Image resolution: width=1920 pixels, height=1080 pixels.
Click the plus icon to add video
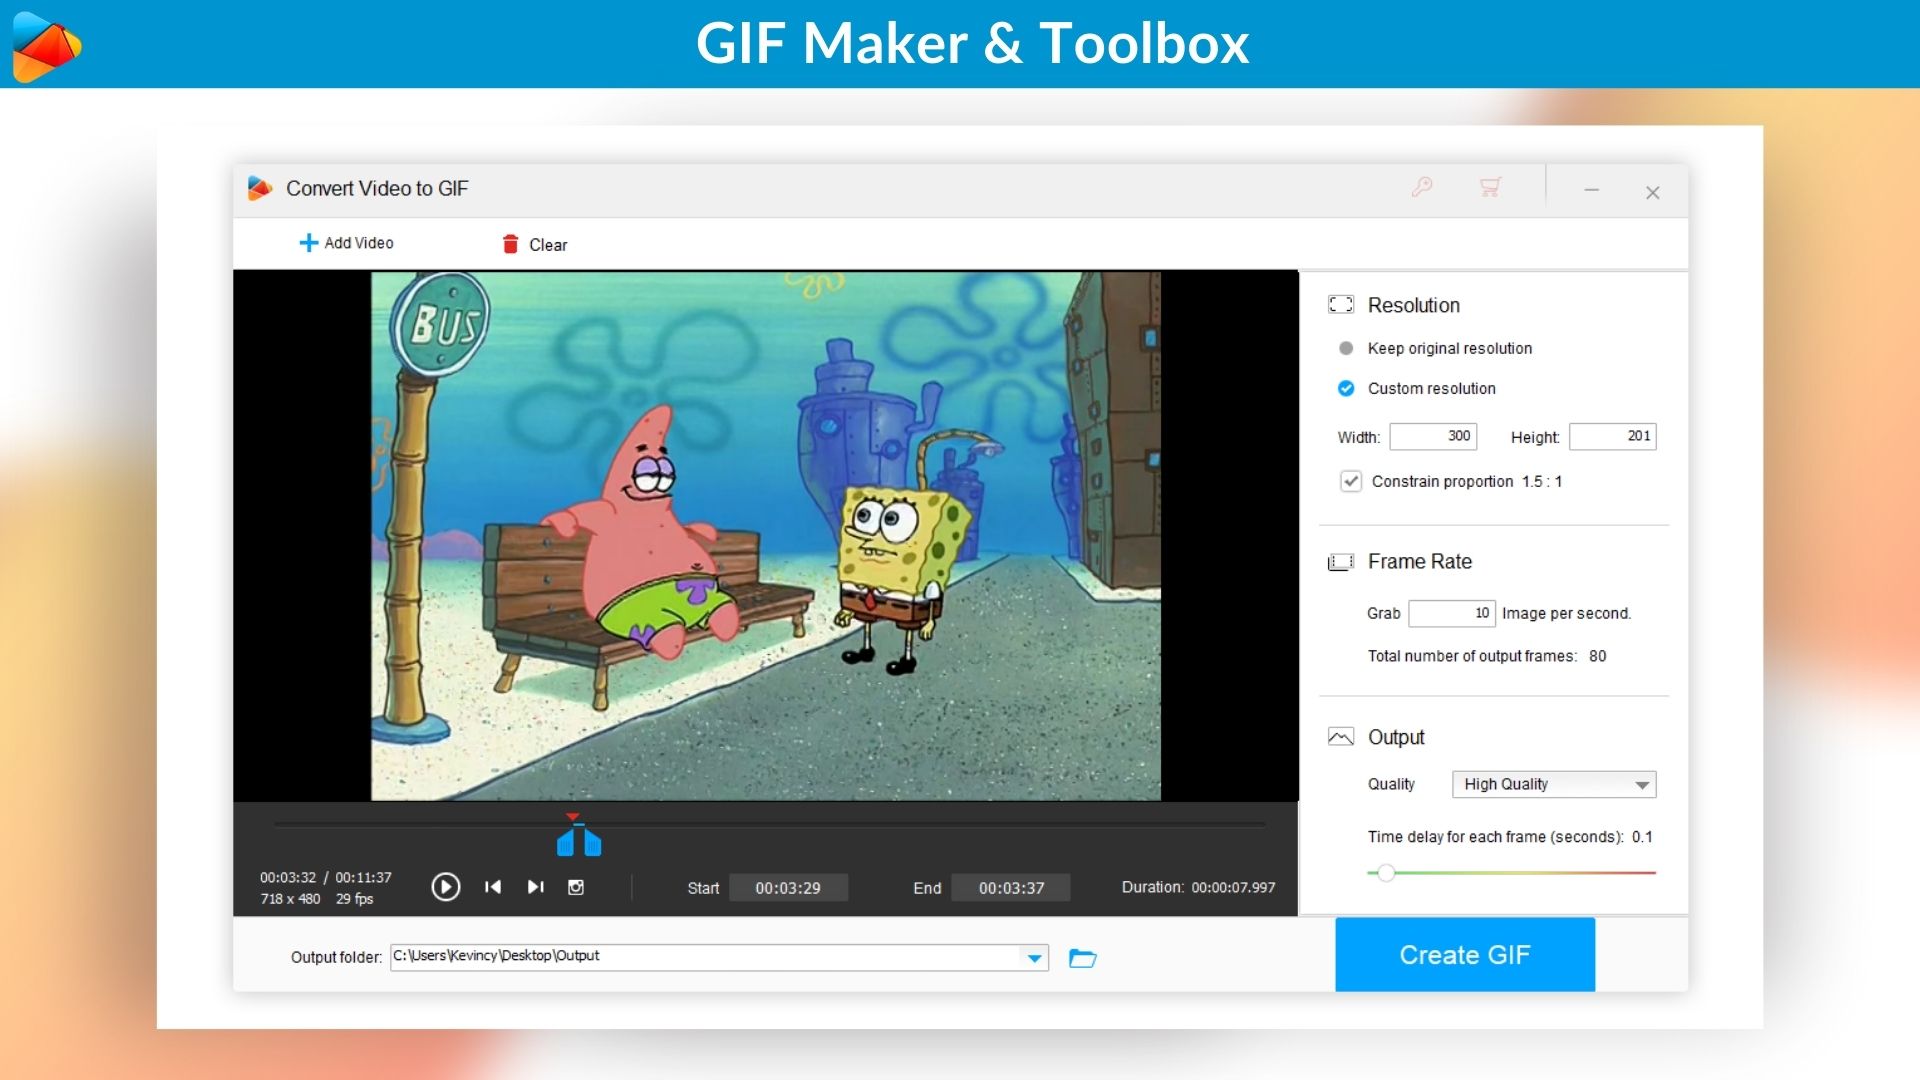pos(308,243)
